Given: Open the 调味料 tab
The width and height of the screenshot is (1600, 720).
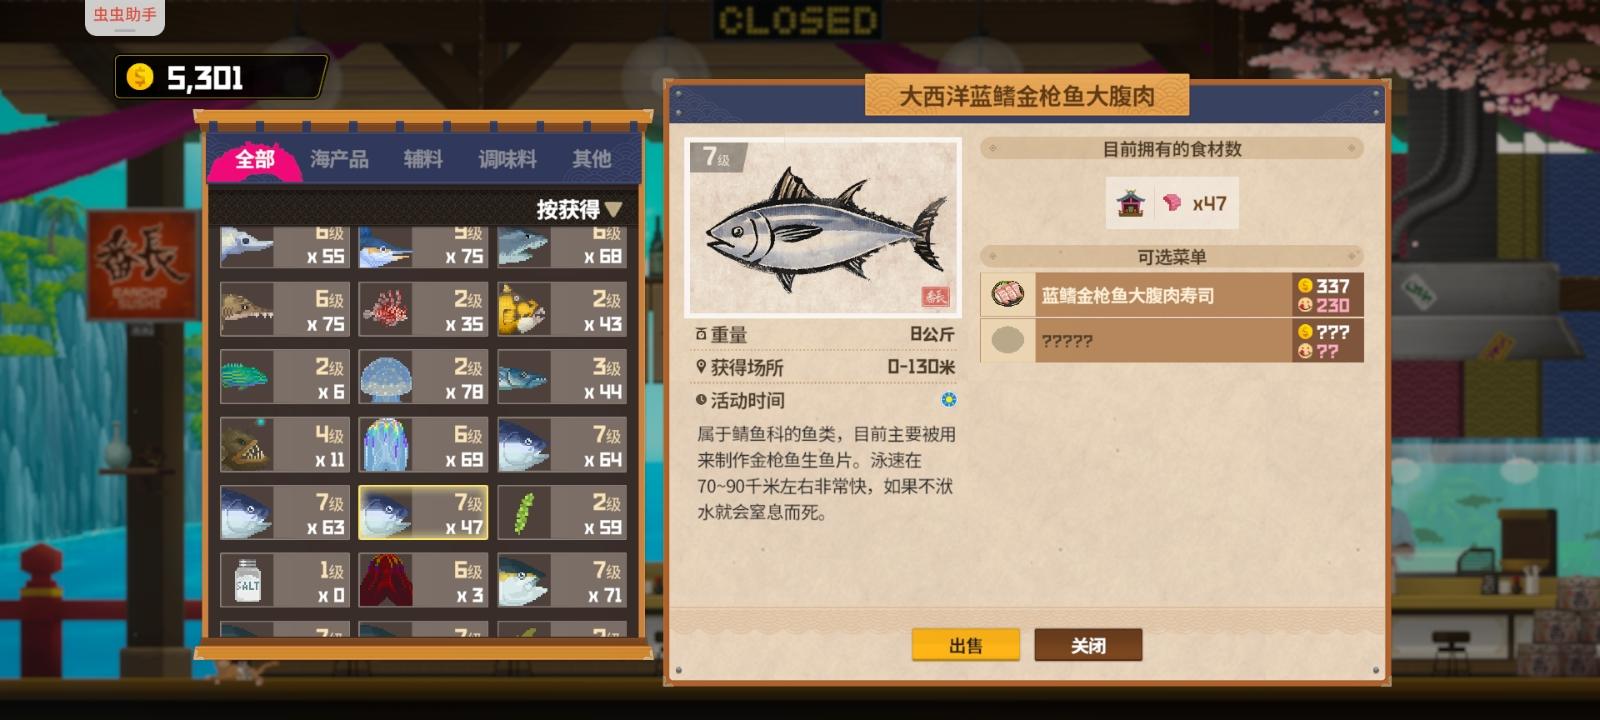Looking at the screenshot, I should coord(507,159).
